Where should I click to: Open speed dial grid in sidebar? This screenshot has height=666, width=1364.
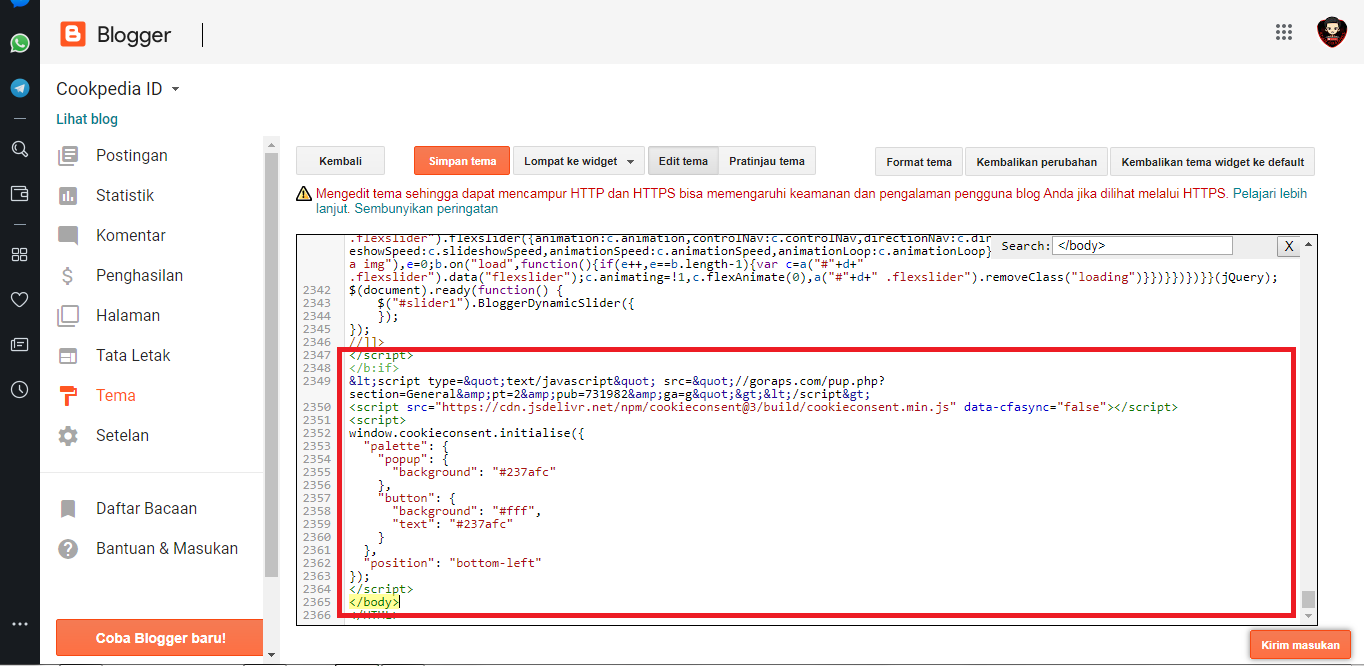(19, 254)
